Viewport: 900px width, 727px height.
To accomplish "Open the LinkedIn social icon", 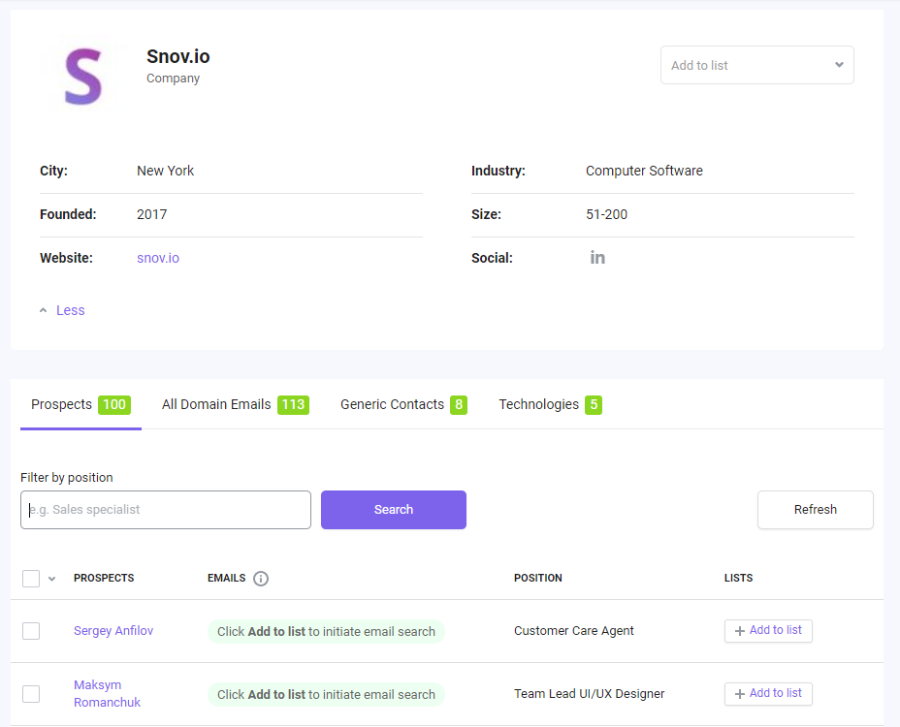I will tap(598, 258).
